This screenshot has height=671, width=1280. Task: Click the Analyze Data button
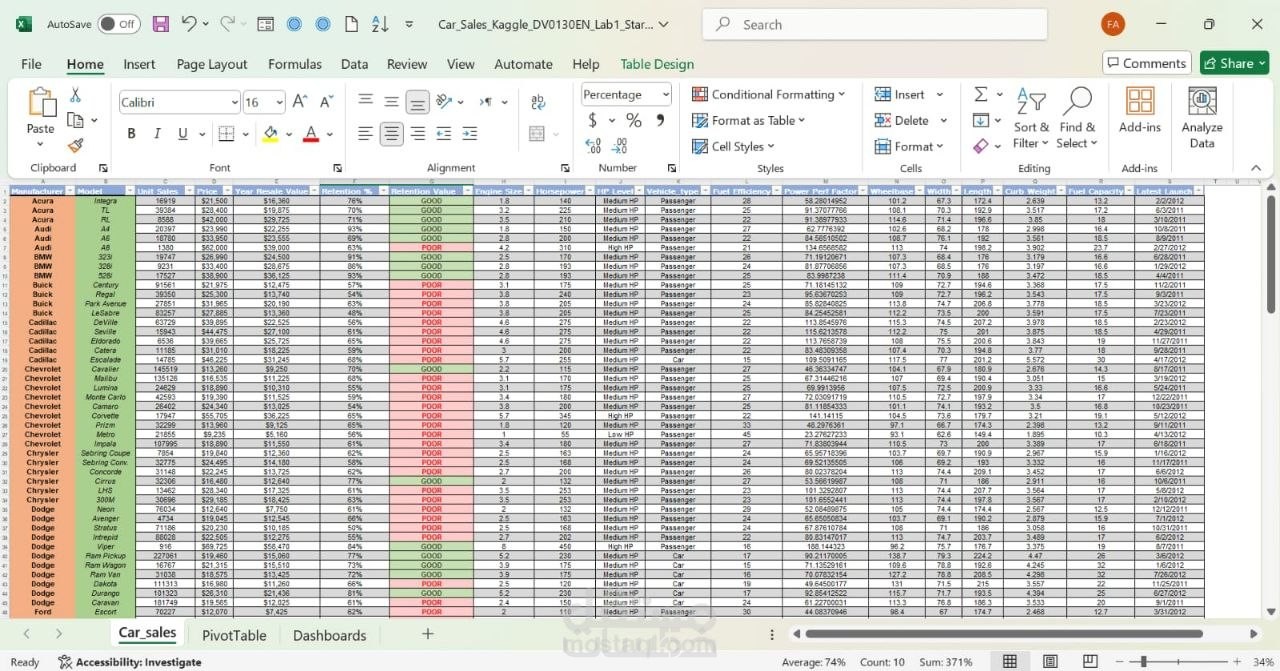point(1202,117)
